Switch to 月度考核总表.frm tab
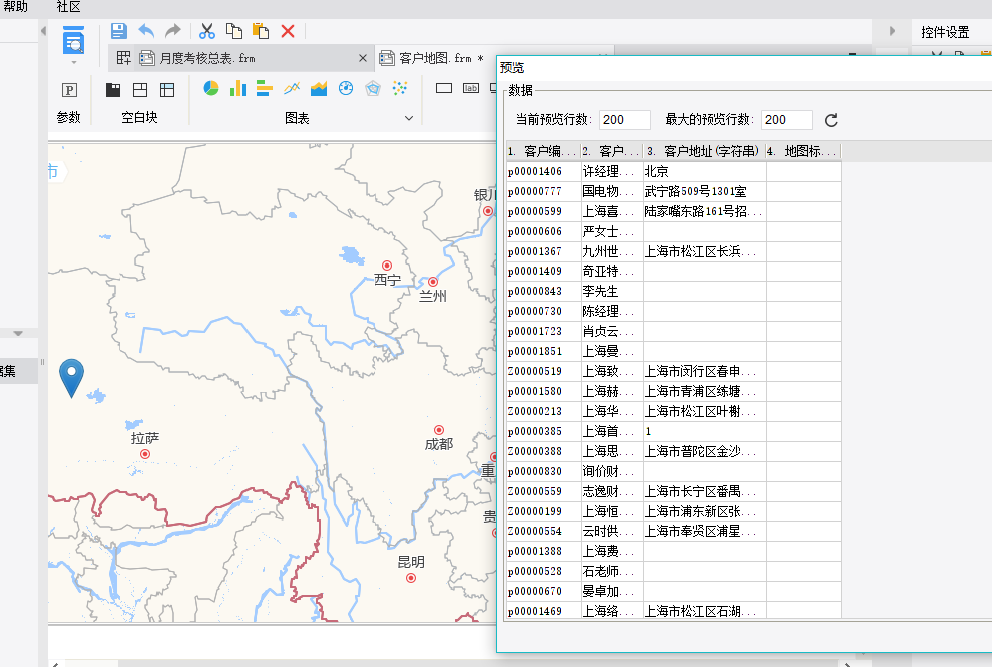The image size is (992, 667). click(208, 58)
